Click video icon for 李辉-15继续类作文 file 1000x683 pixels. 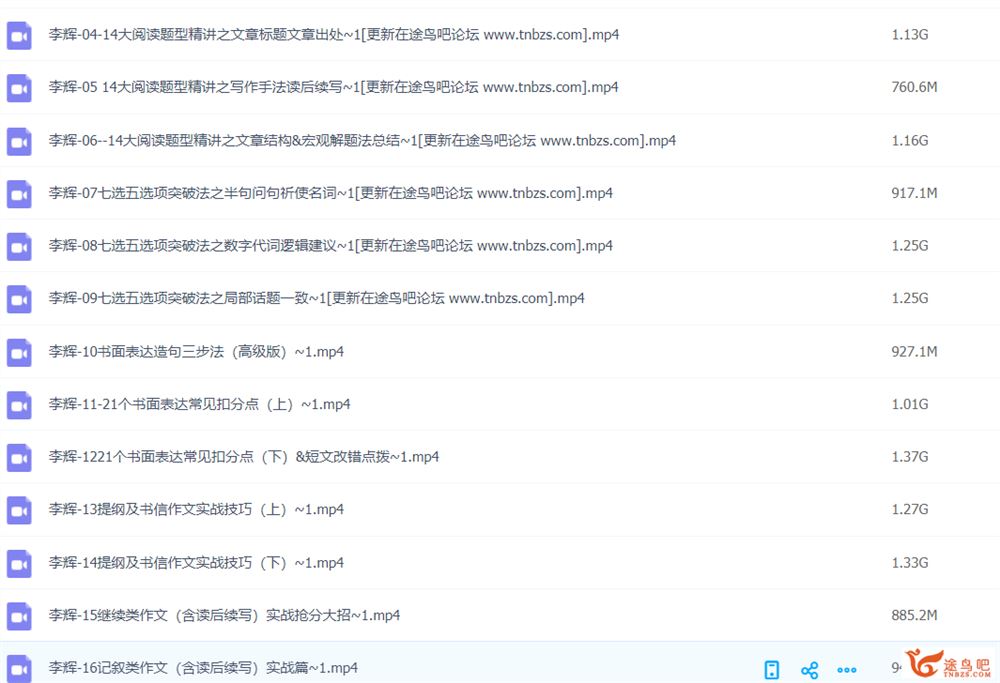19,616
